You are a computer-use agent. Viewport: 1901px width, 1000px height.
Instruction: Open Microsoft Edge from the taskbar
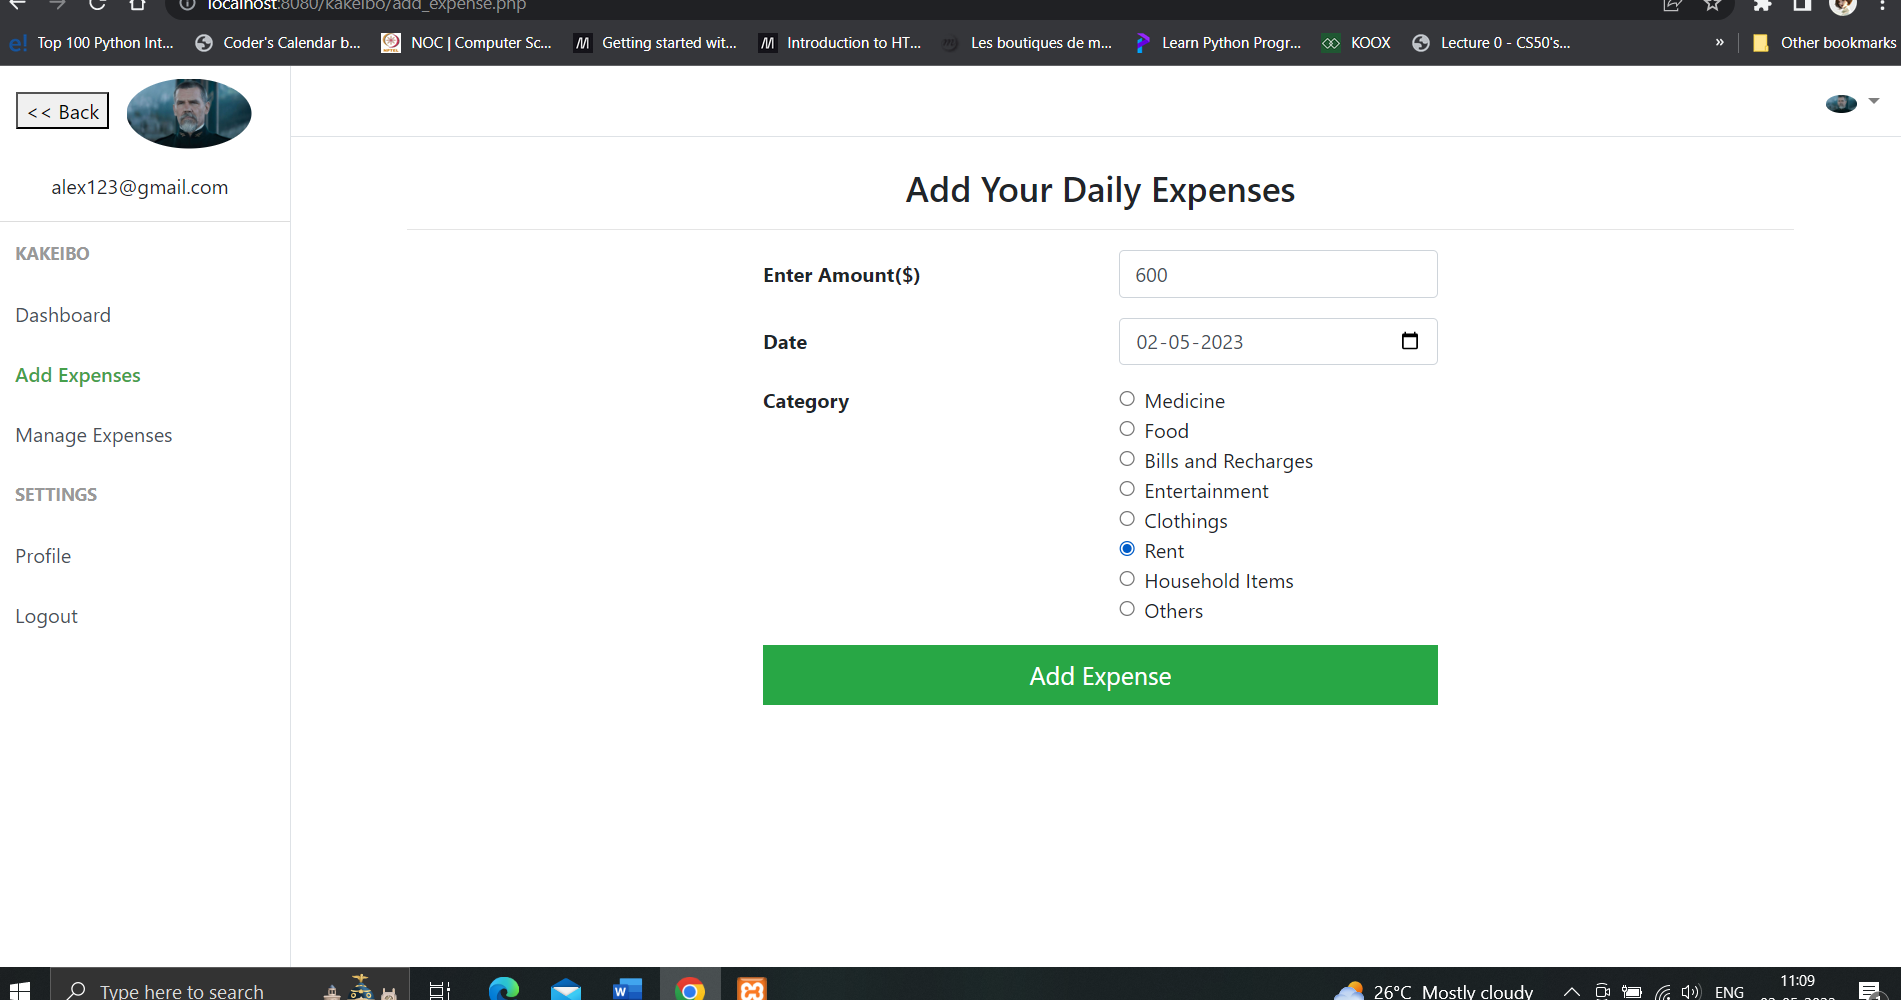(x=505, y=989)
